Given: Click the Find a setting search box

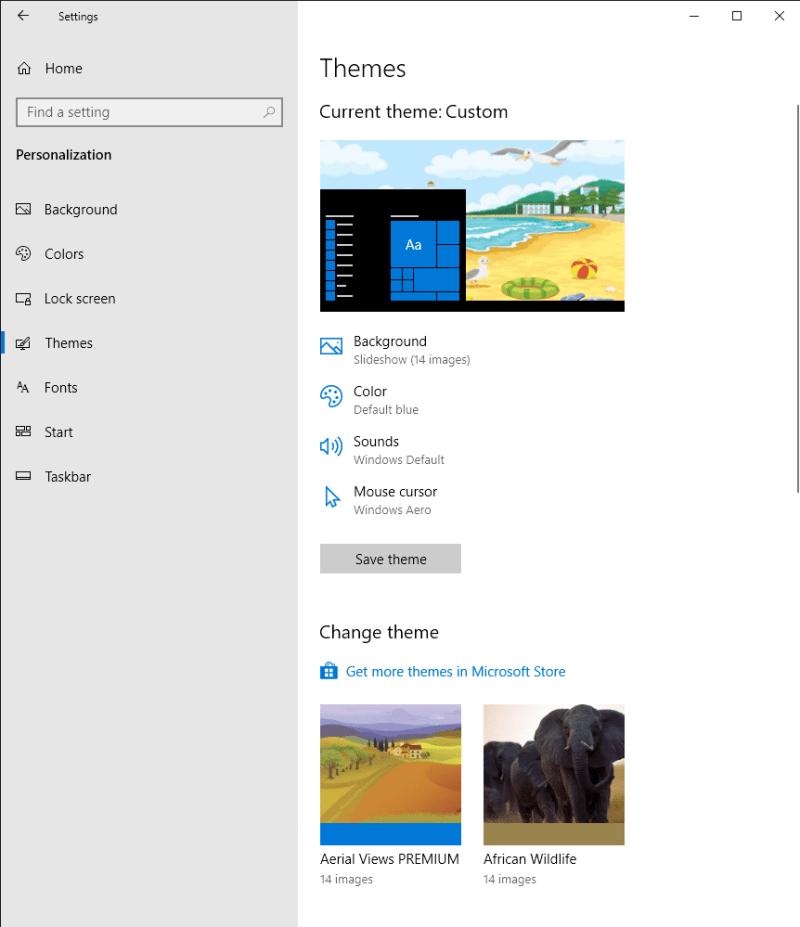Looking at the screenshot, I should point(149,112).
